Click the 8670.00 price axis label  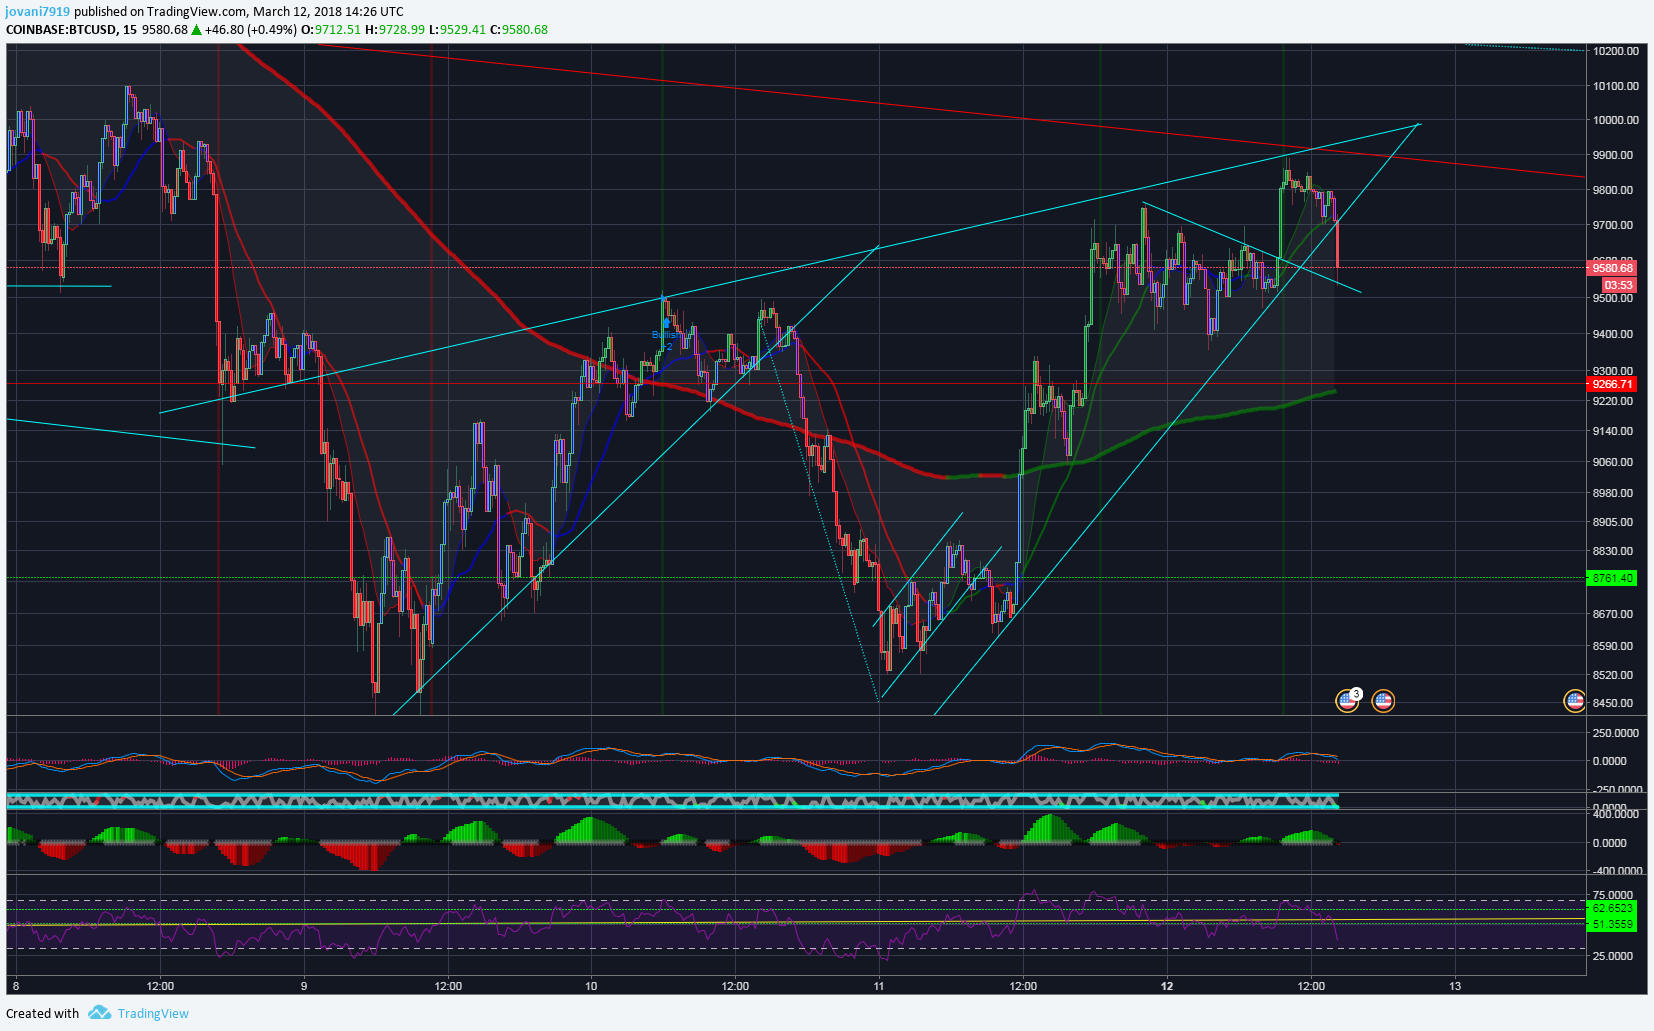click(1613, 614)
